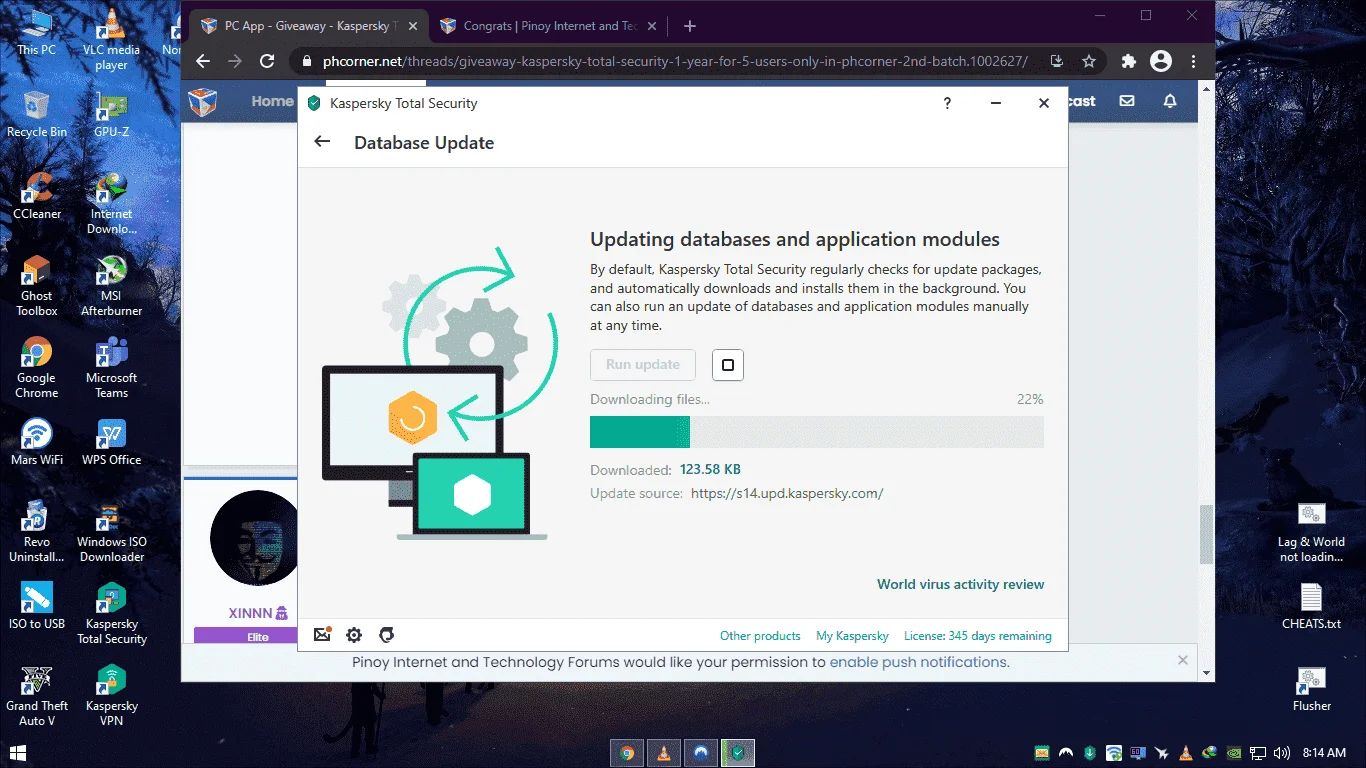Open the My Kaspersky link
Viewport: 1366px width, 768px height.
coord(853,636)
